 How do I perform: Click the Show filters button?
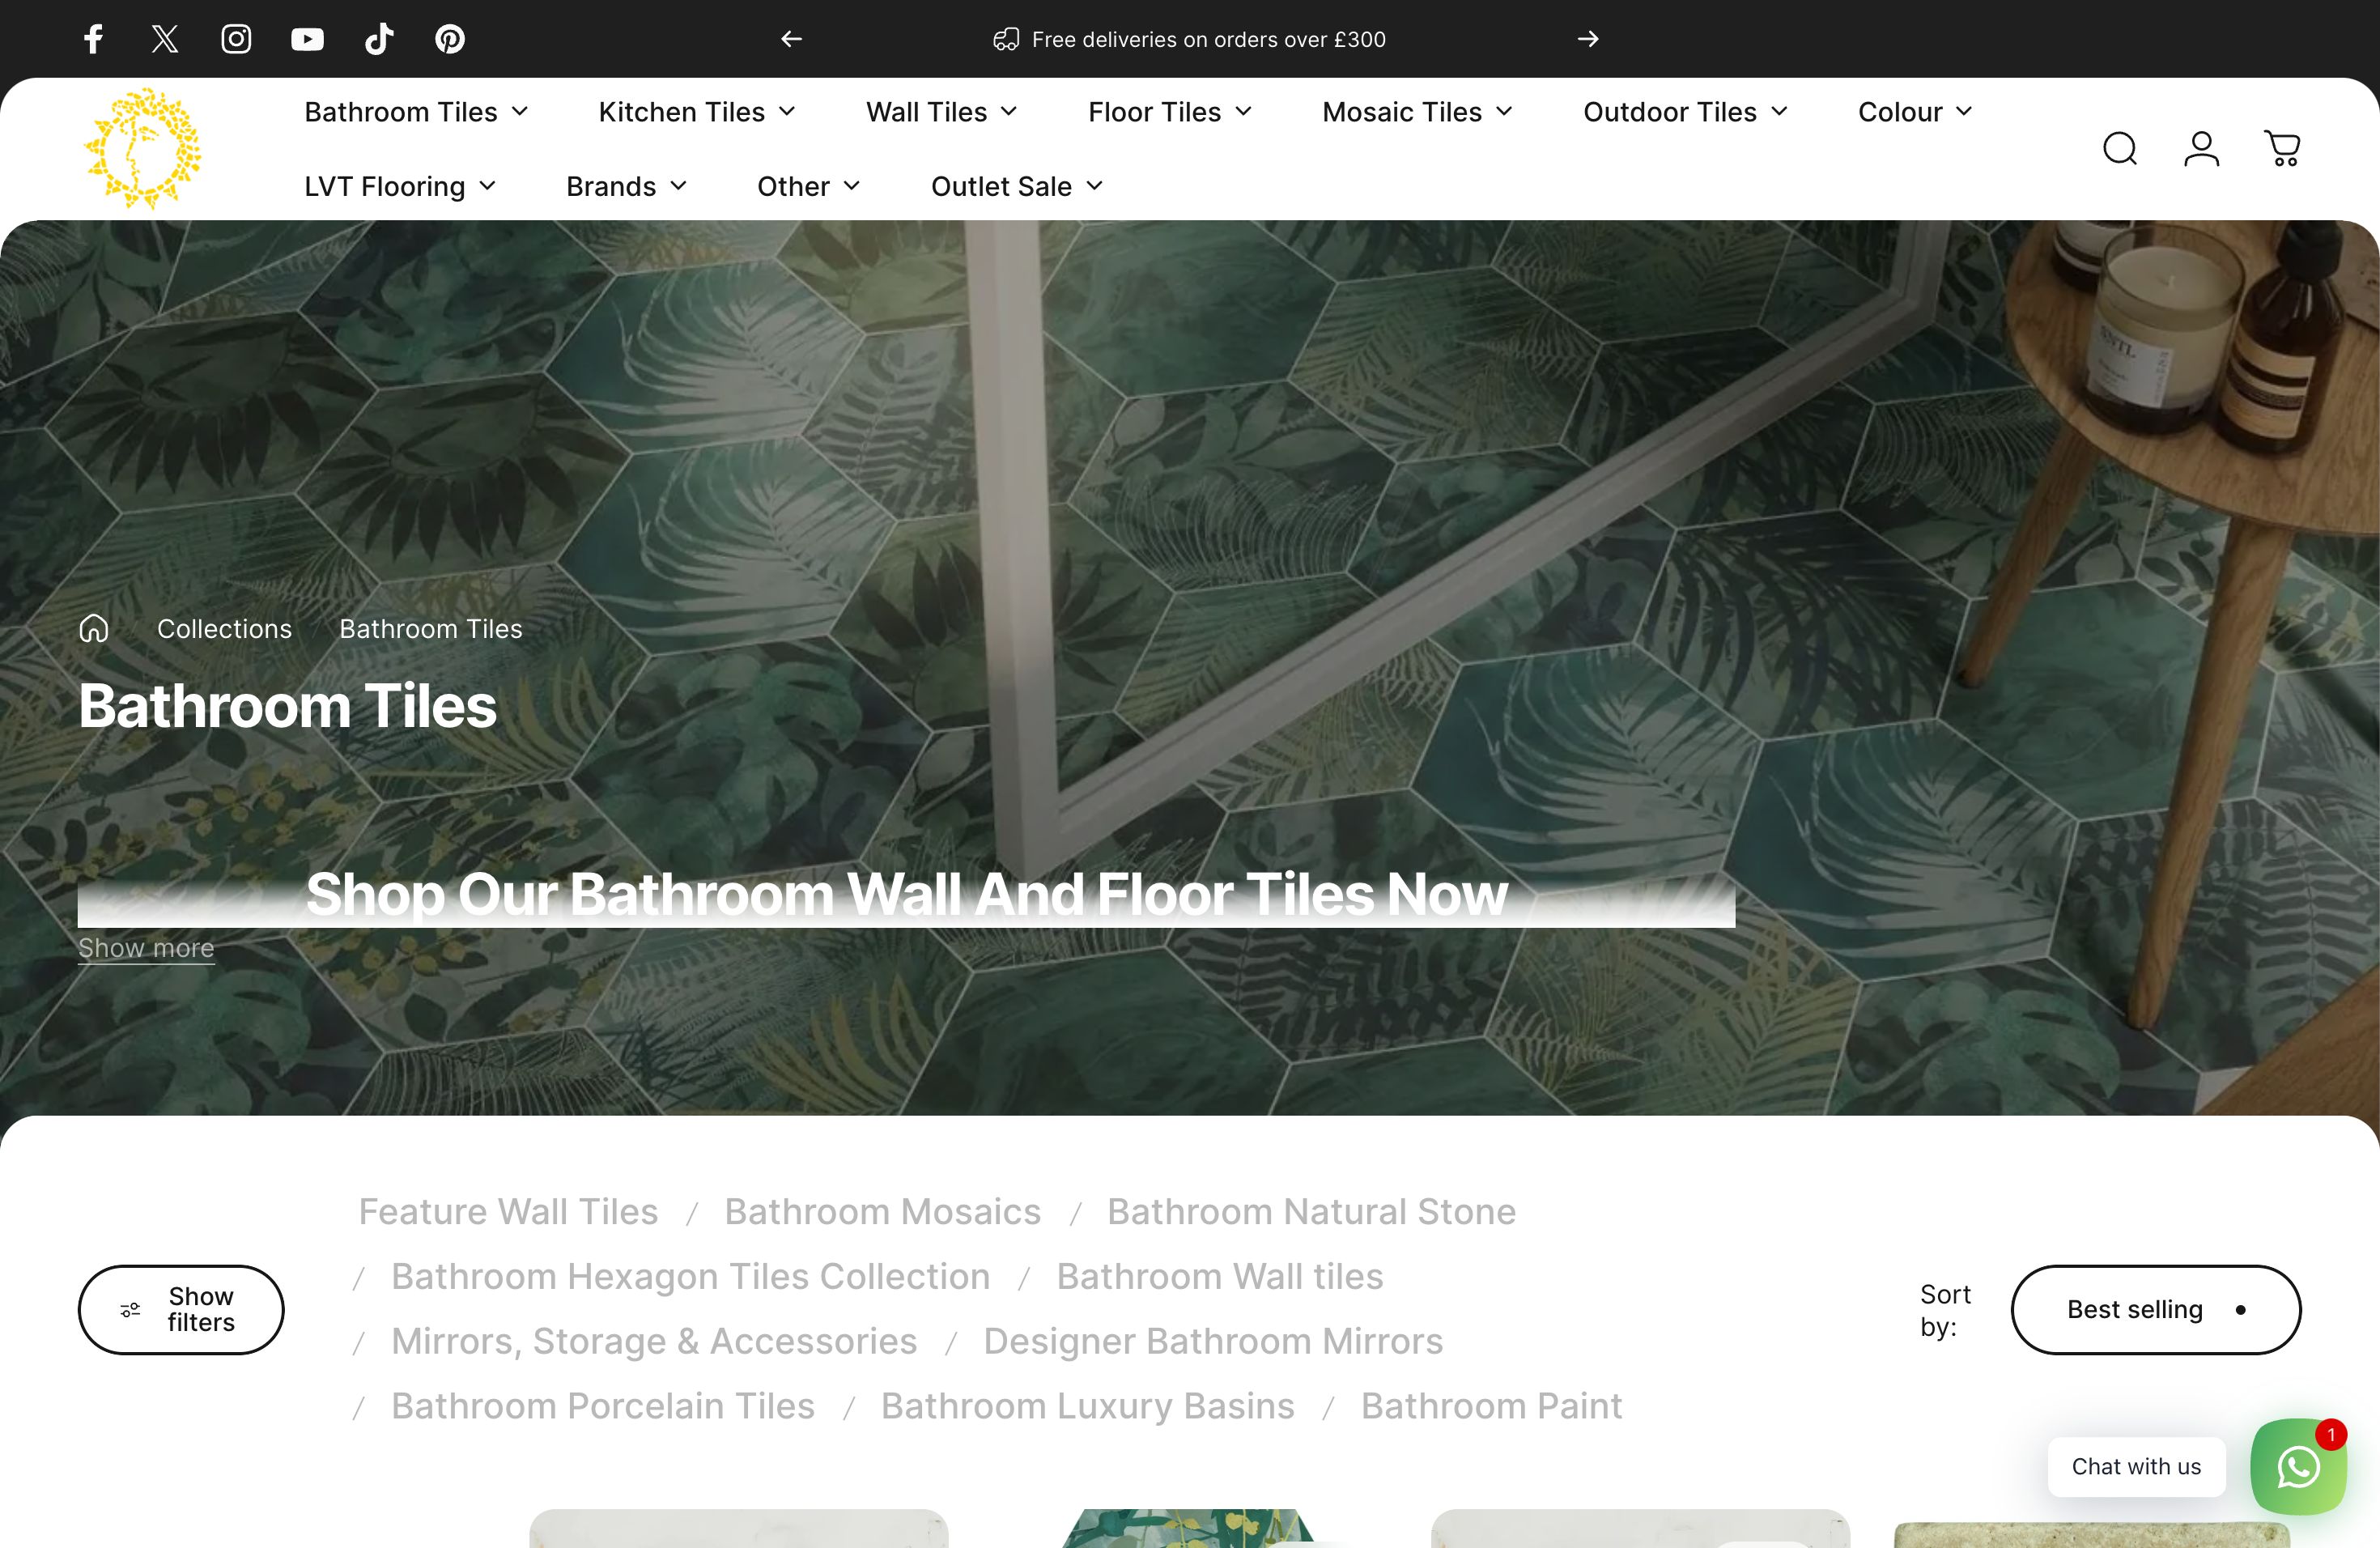180,1309
